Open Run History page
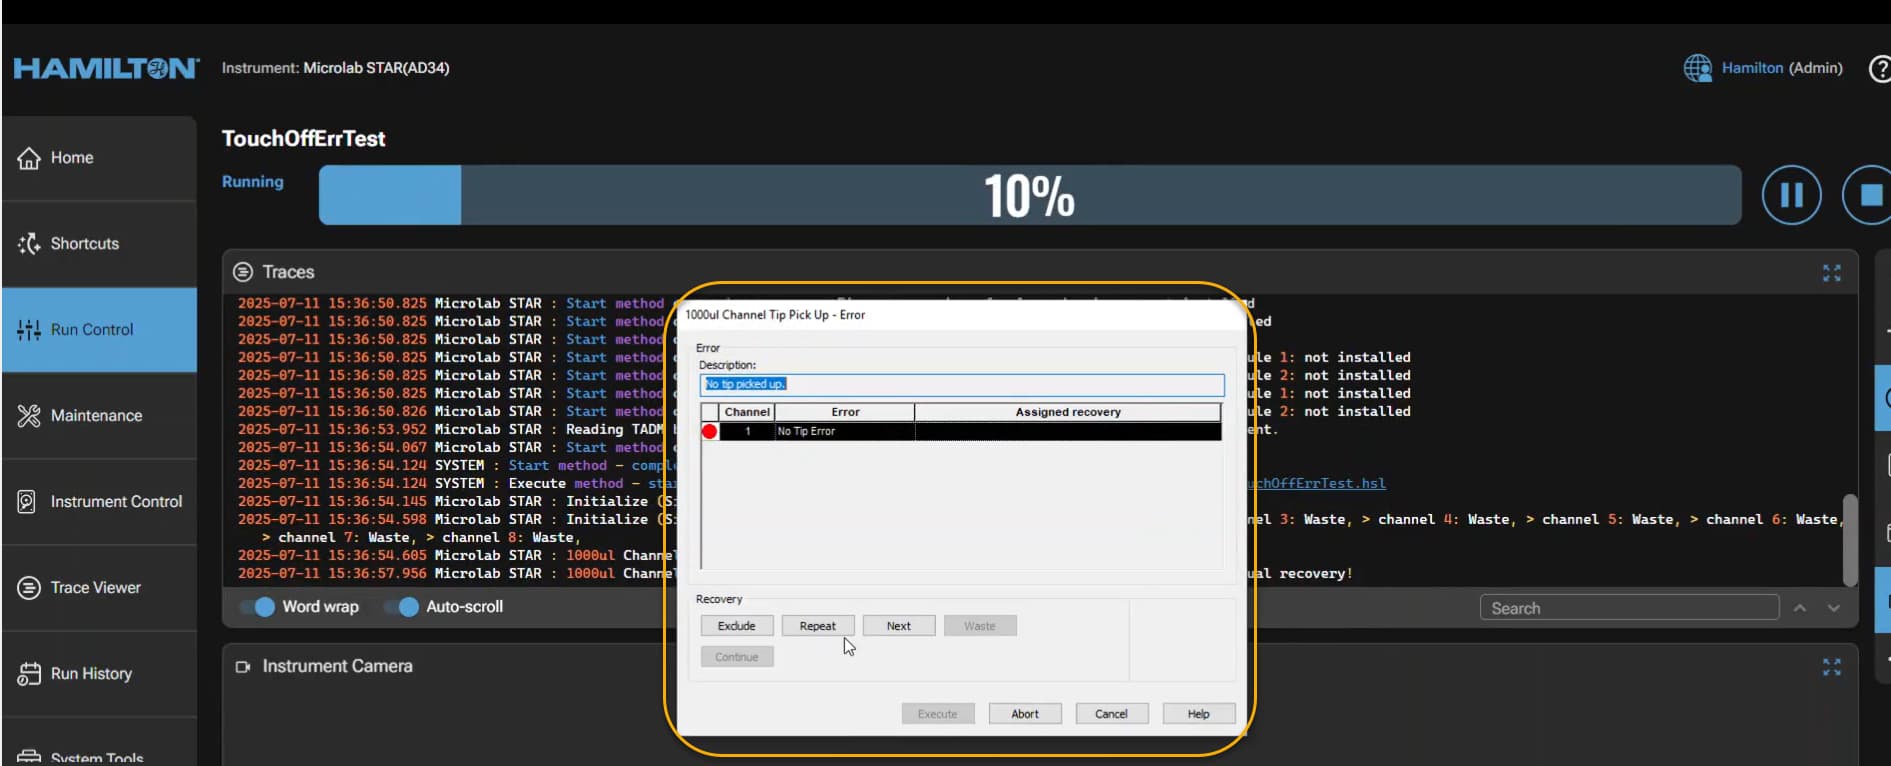The image size is (1891, 766). tap(99, 674)
